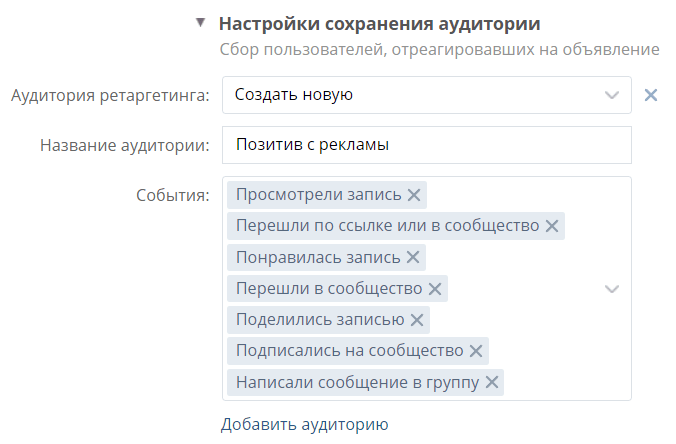Screen dimensions: 676x444
Task: Remove "Перешли по ссылке или в сообщество" tag
Action: click(552, 226)
